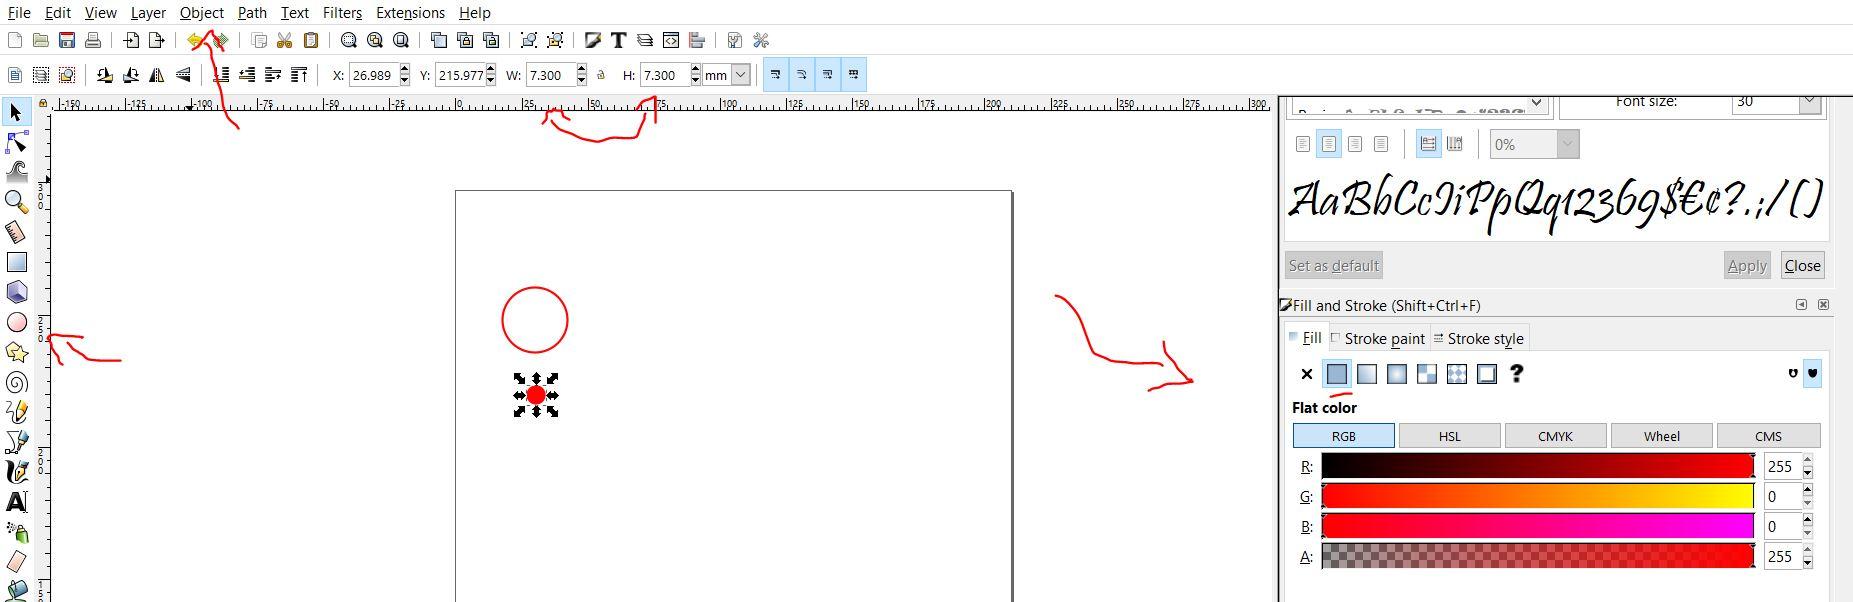1853x602 pixels.
Task: Open the Filters menu
Action: [x=342, y=13]
